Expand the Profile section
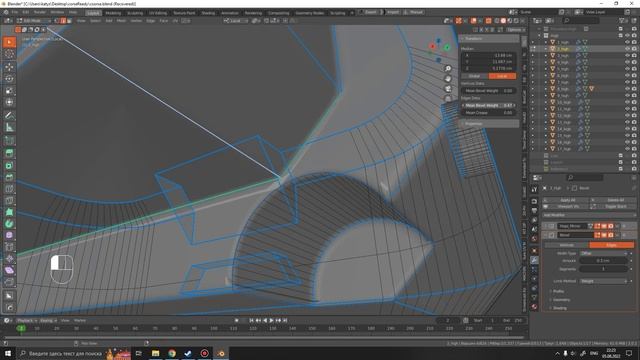The height and width of the screenshot is (360, 640). pos(558,291)
